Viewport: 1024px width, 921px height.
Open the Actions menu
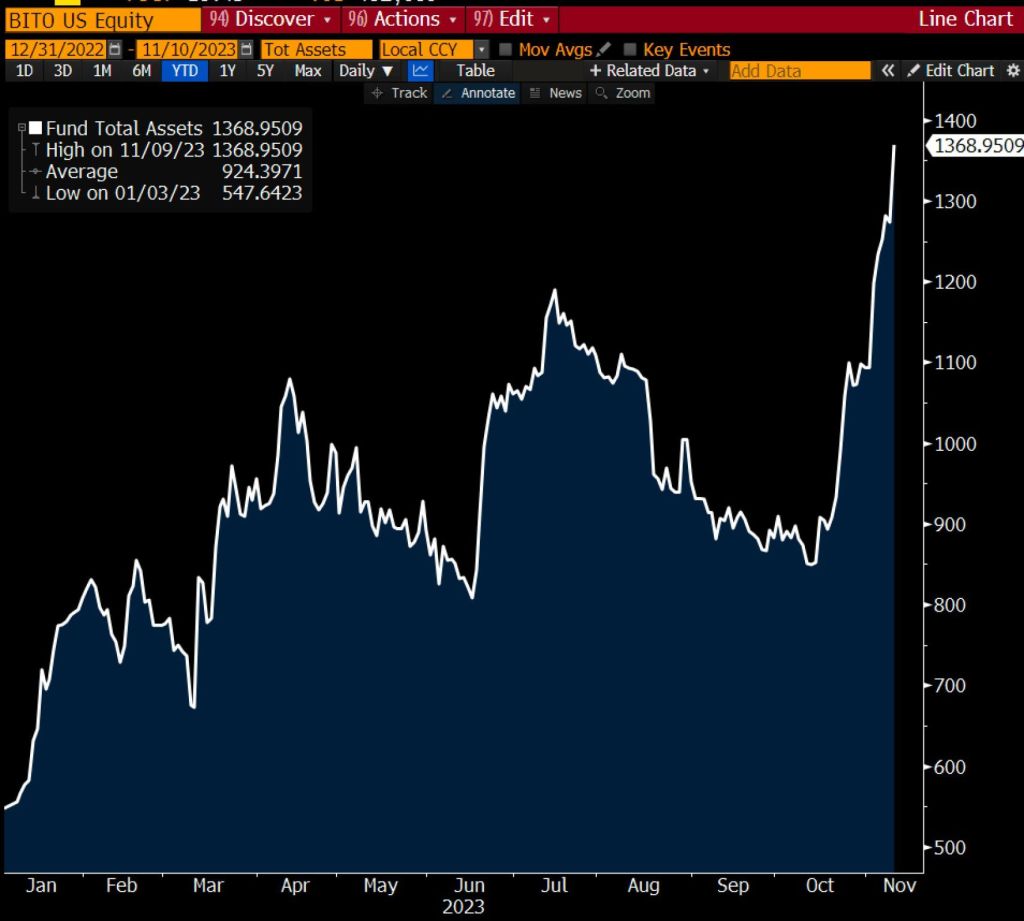pos(402,19)
